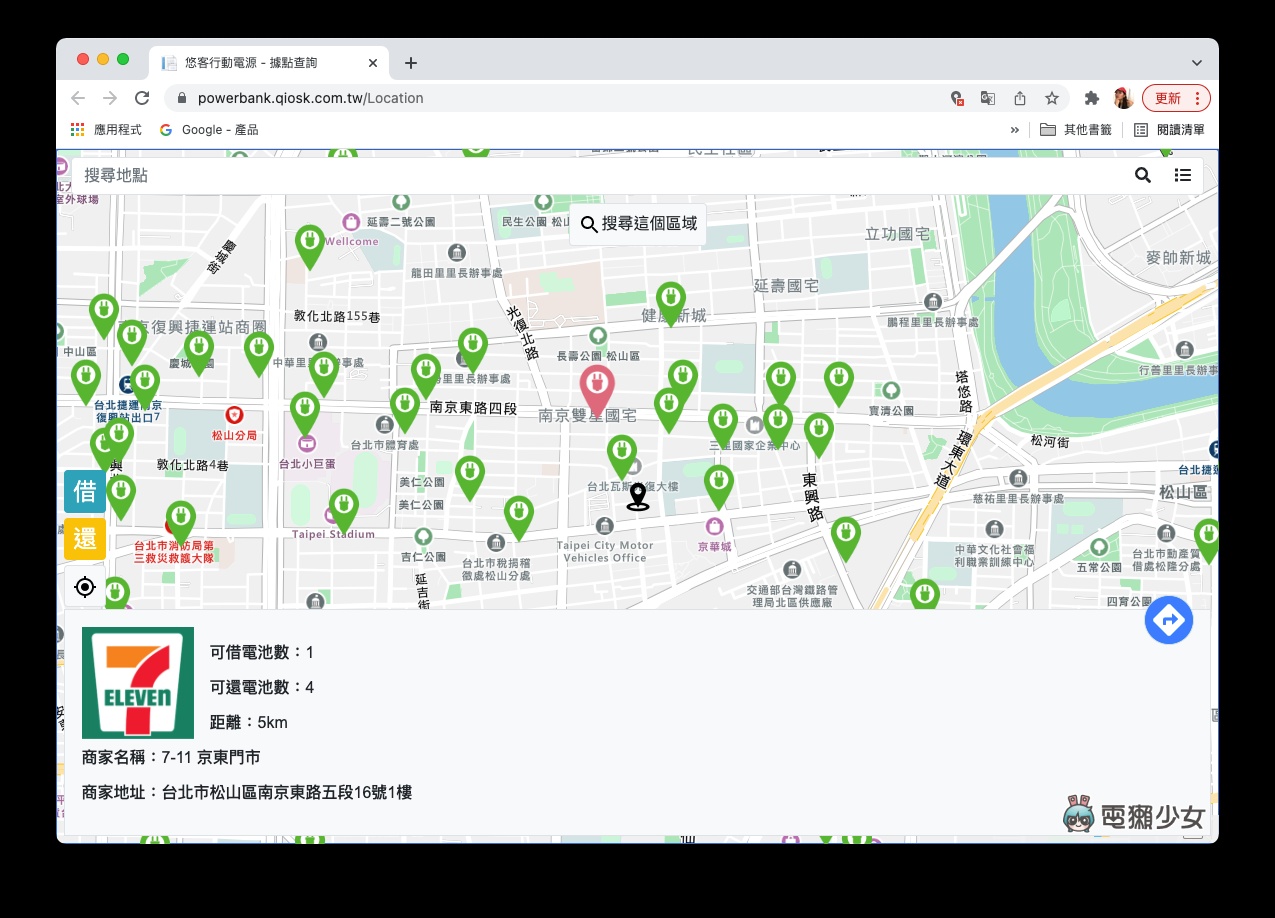1275x918 pixels.
Task: Toggle the 借 borrow filter
Action: tap(85, 491)
